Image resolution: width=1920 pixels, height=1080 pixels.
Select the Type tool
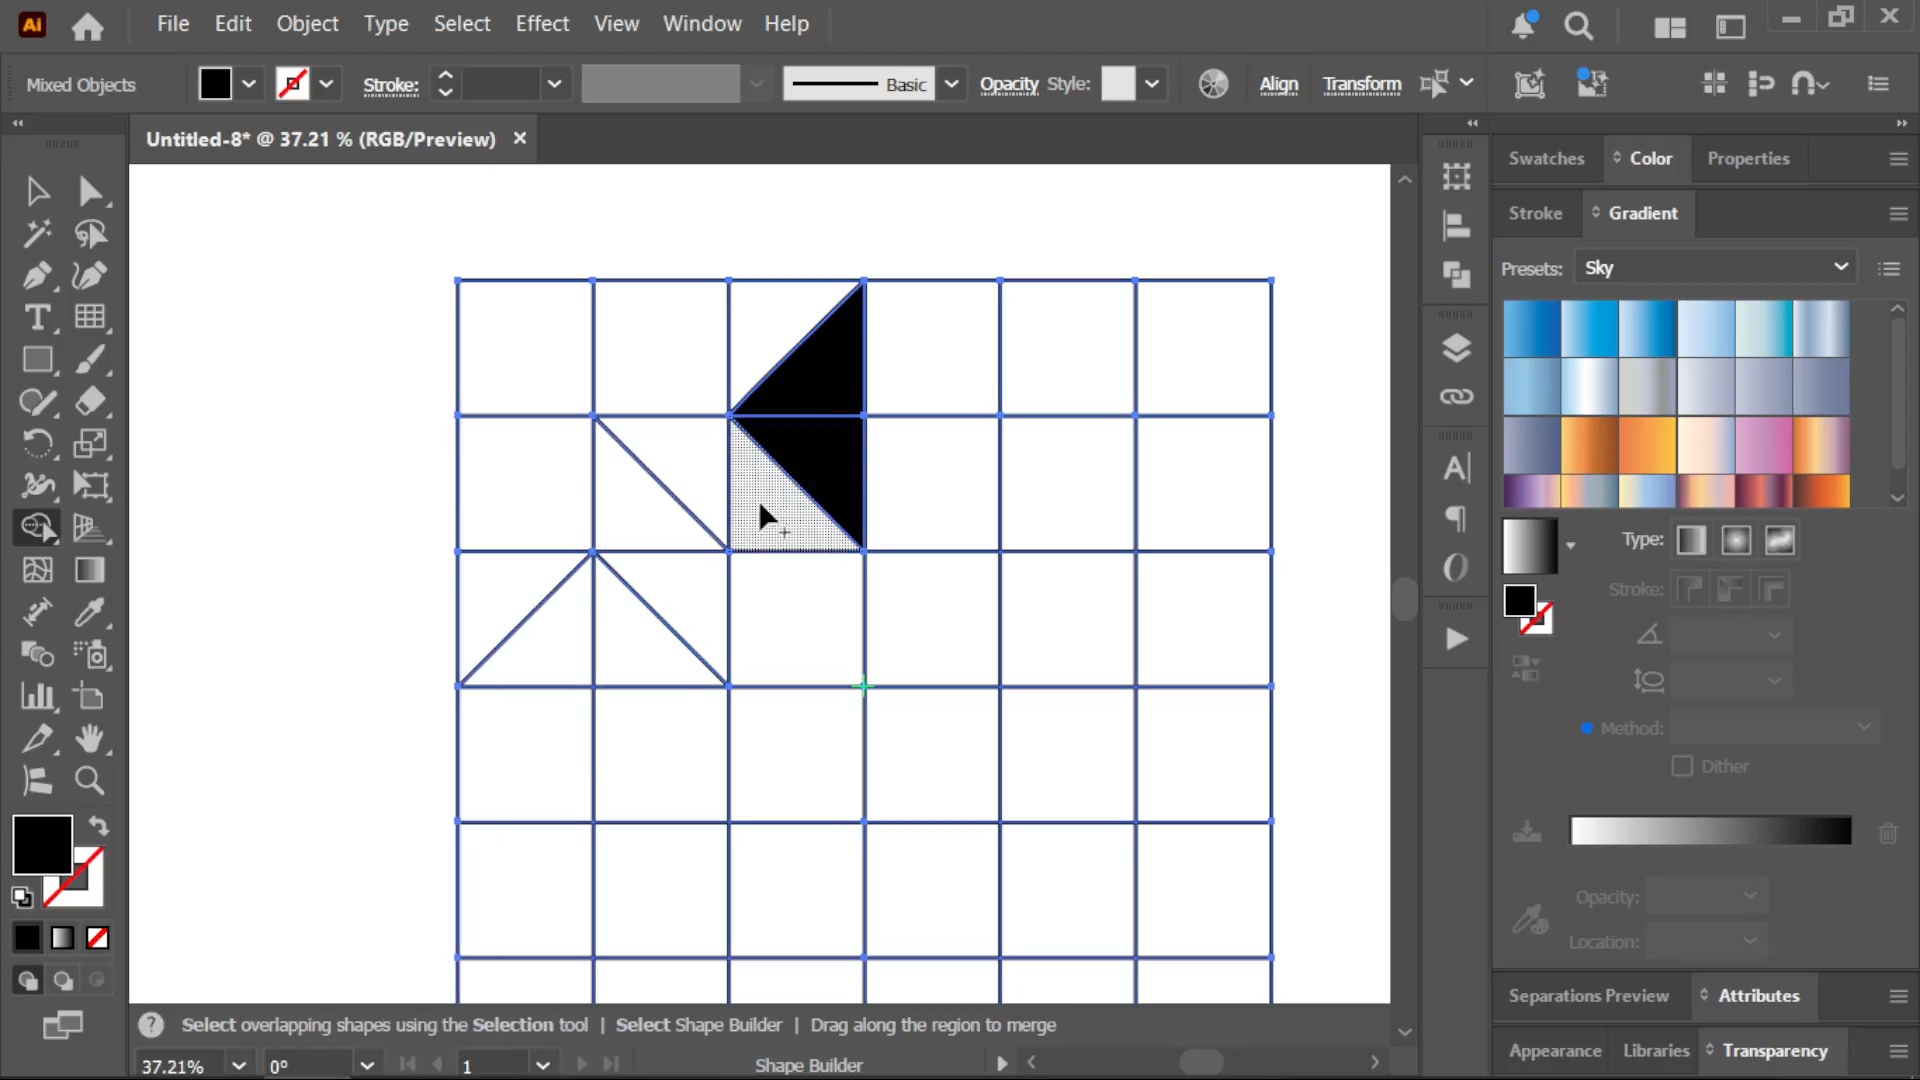point(37,318)
